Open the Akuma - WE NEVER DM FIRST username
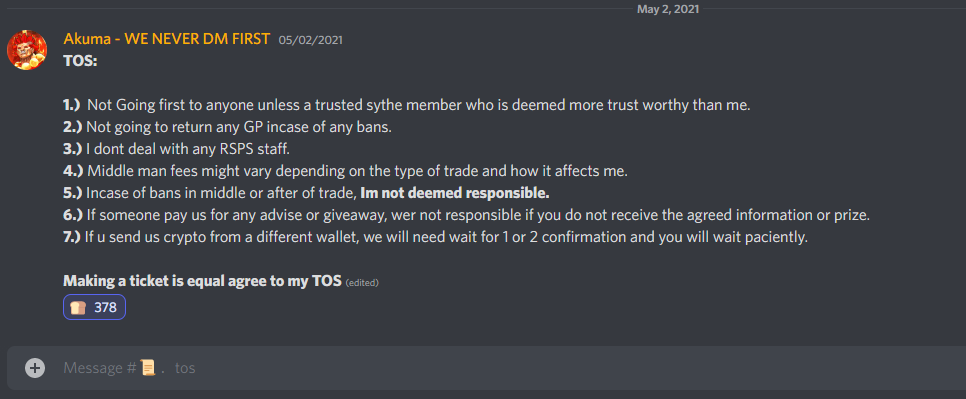 166,39
